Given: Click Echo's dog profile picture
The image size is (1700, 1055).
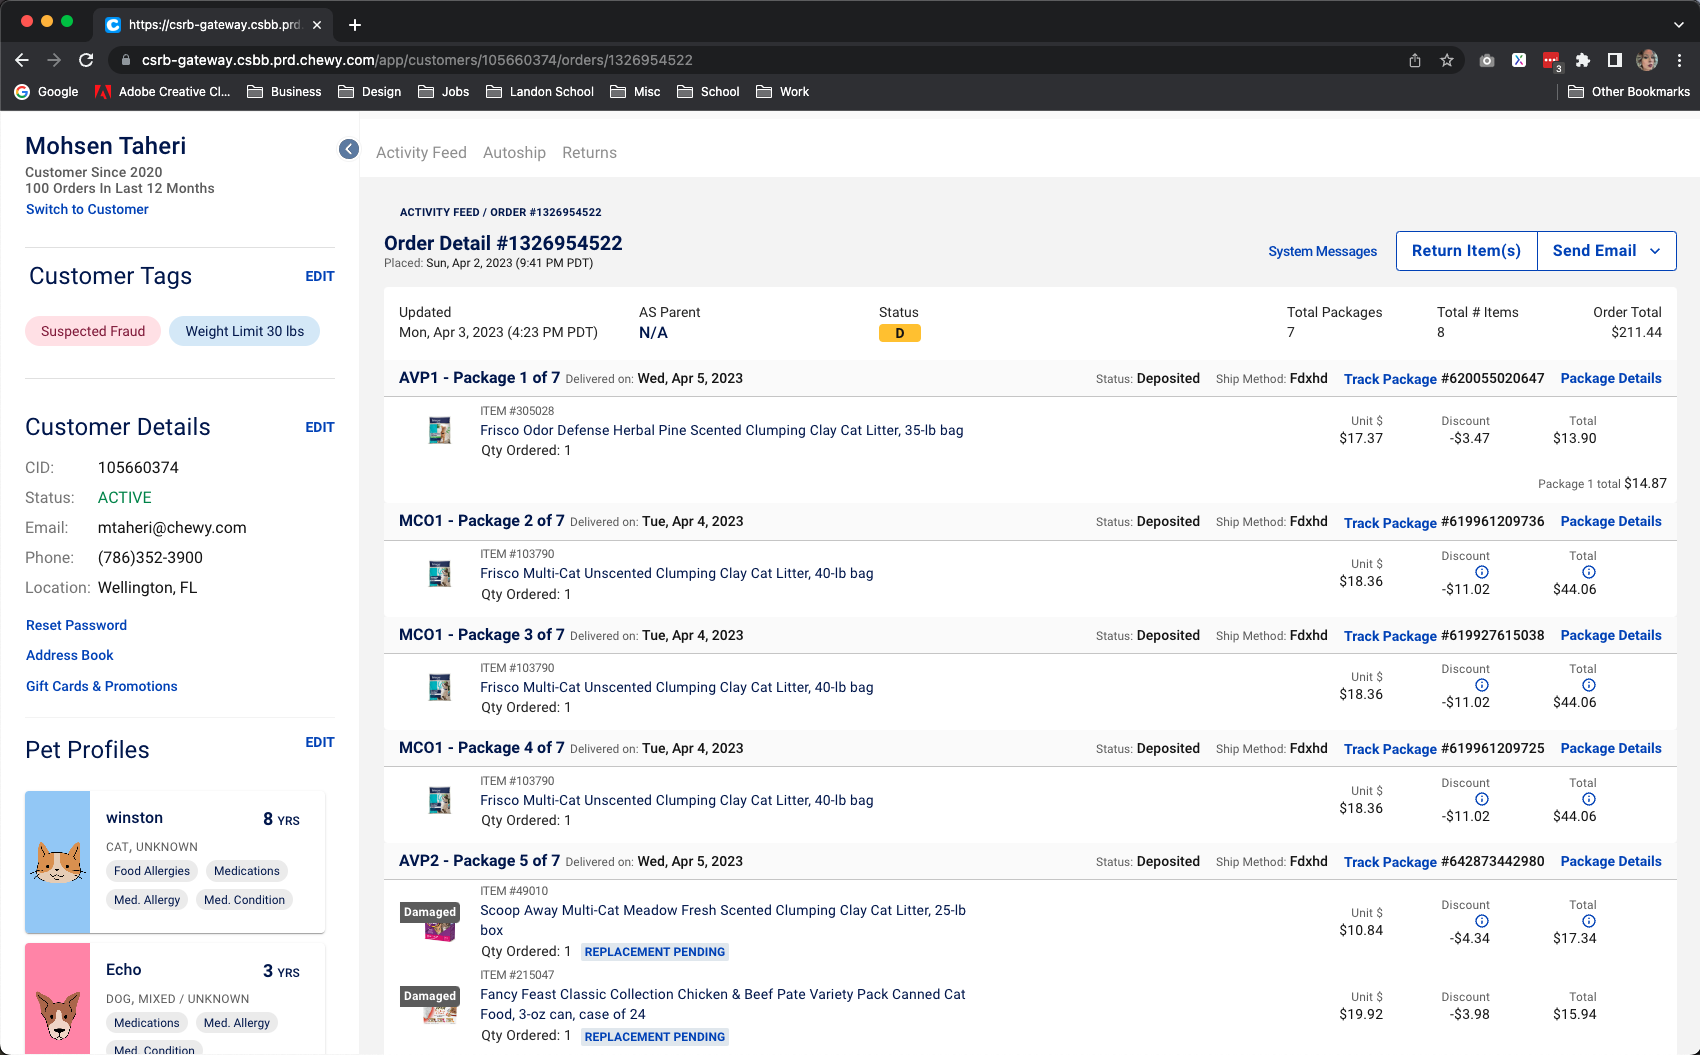Looking at the screenshot, I should (58, 998).
